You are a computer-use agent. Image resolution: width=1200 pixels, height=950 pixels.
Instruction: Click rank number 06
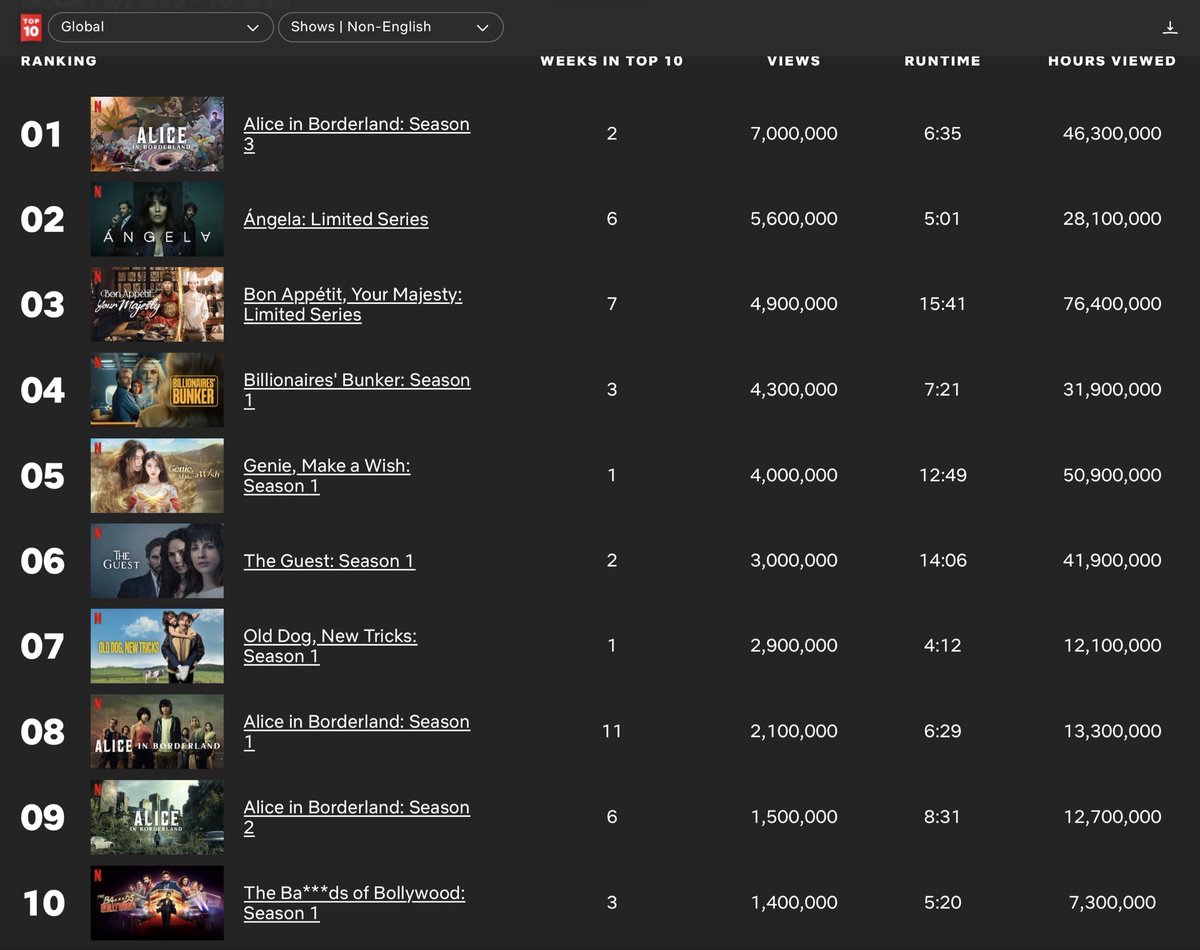pos(43,561)
